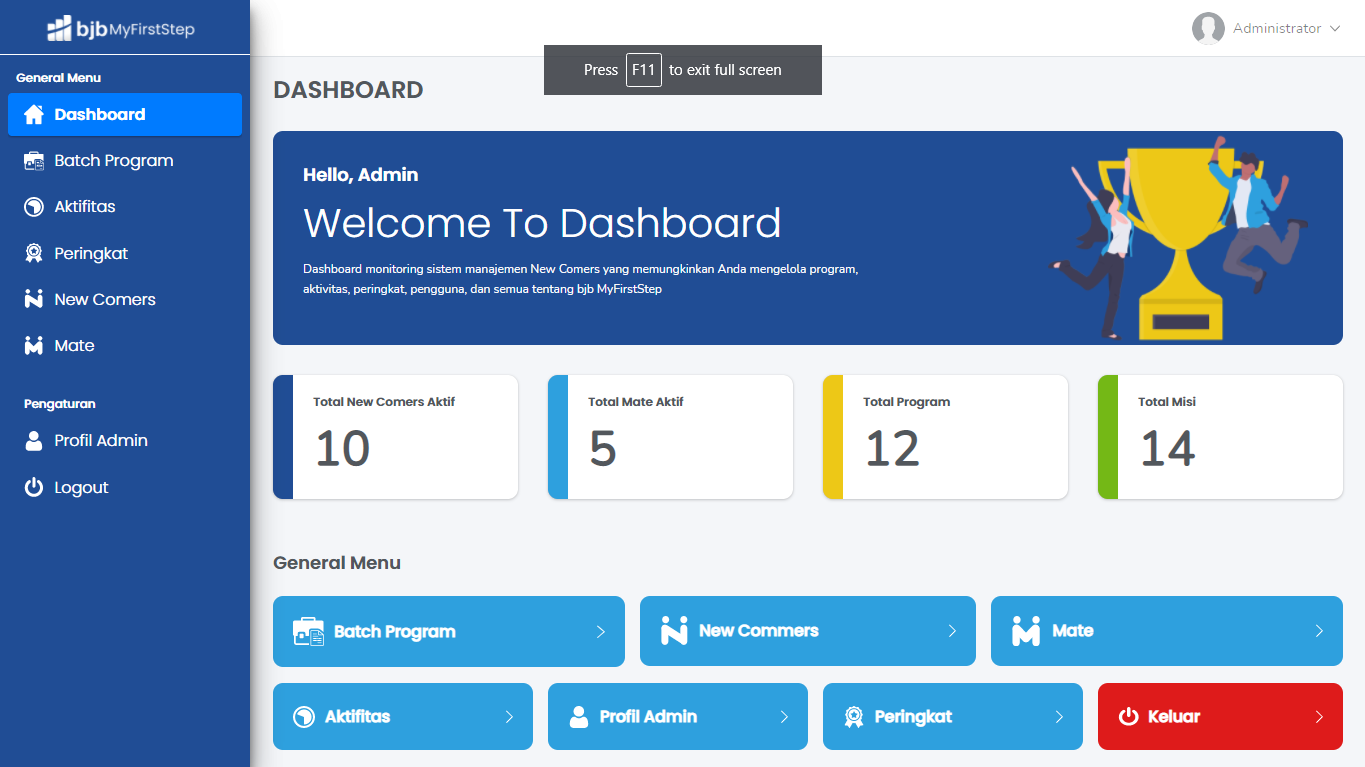Expand the Administrator account dropdown arrow
1365x767 pixels.
(x=1335, y=29)
